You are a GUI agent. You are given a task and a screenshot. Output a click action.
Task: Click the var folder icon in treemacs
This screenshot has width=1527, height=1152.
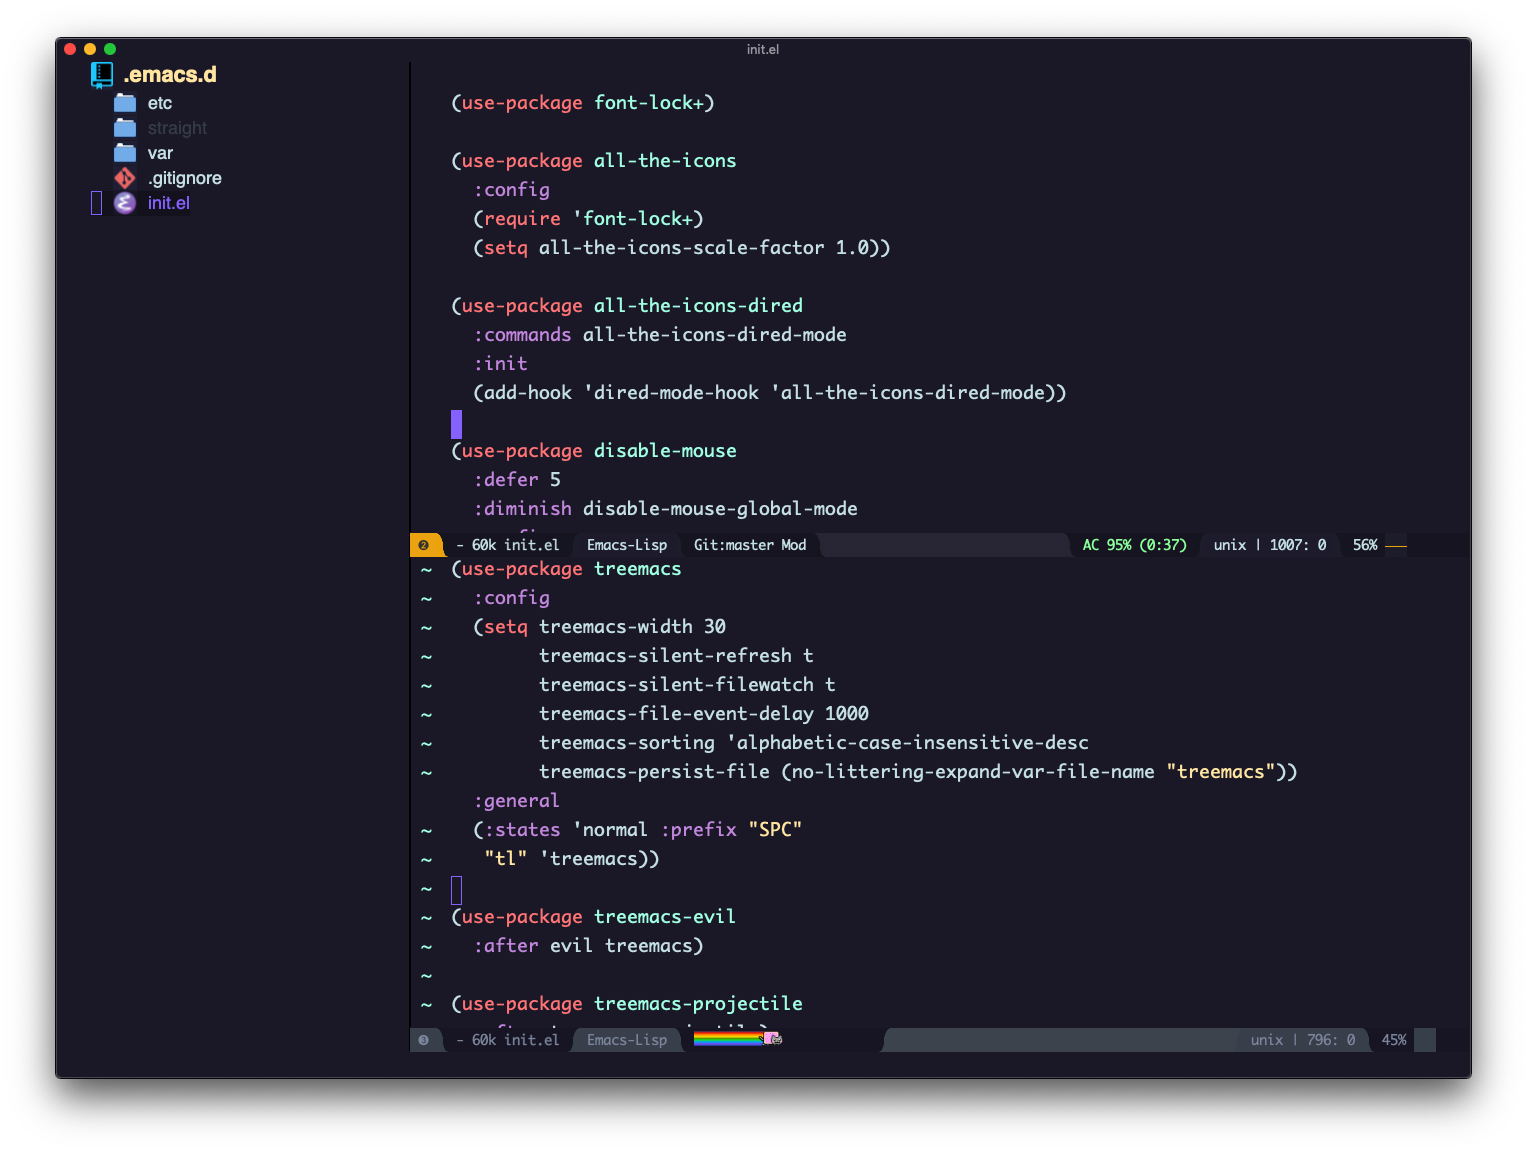(125, 152)
